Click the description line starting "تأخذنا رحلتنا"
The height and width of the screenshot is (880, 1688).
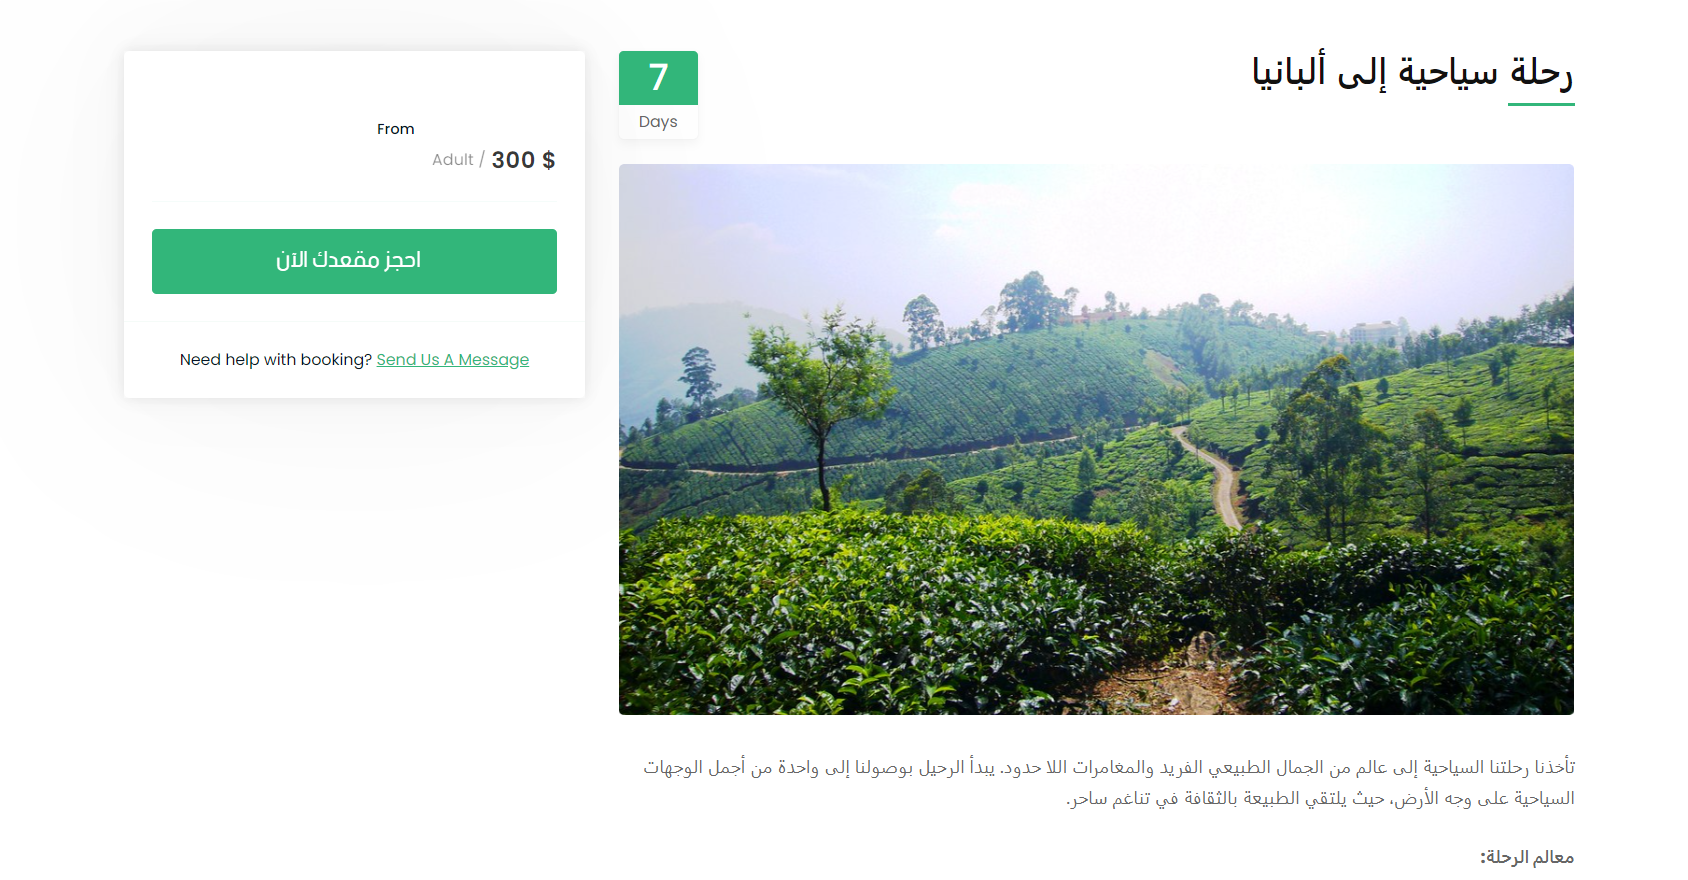[1109, 767]
